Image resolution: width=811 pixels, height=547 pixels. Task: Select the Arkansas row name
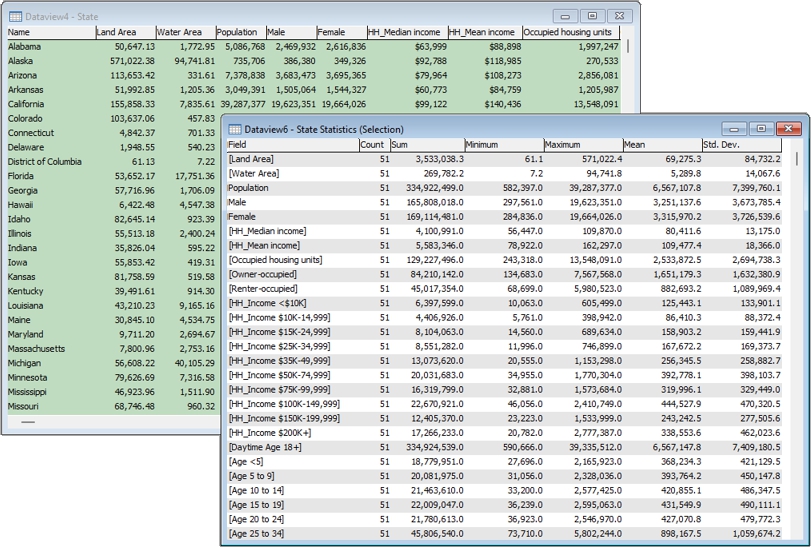pos(25,90)
